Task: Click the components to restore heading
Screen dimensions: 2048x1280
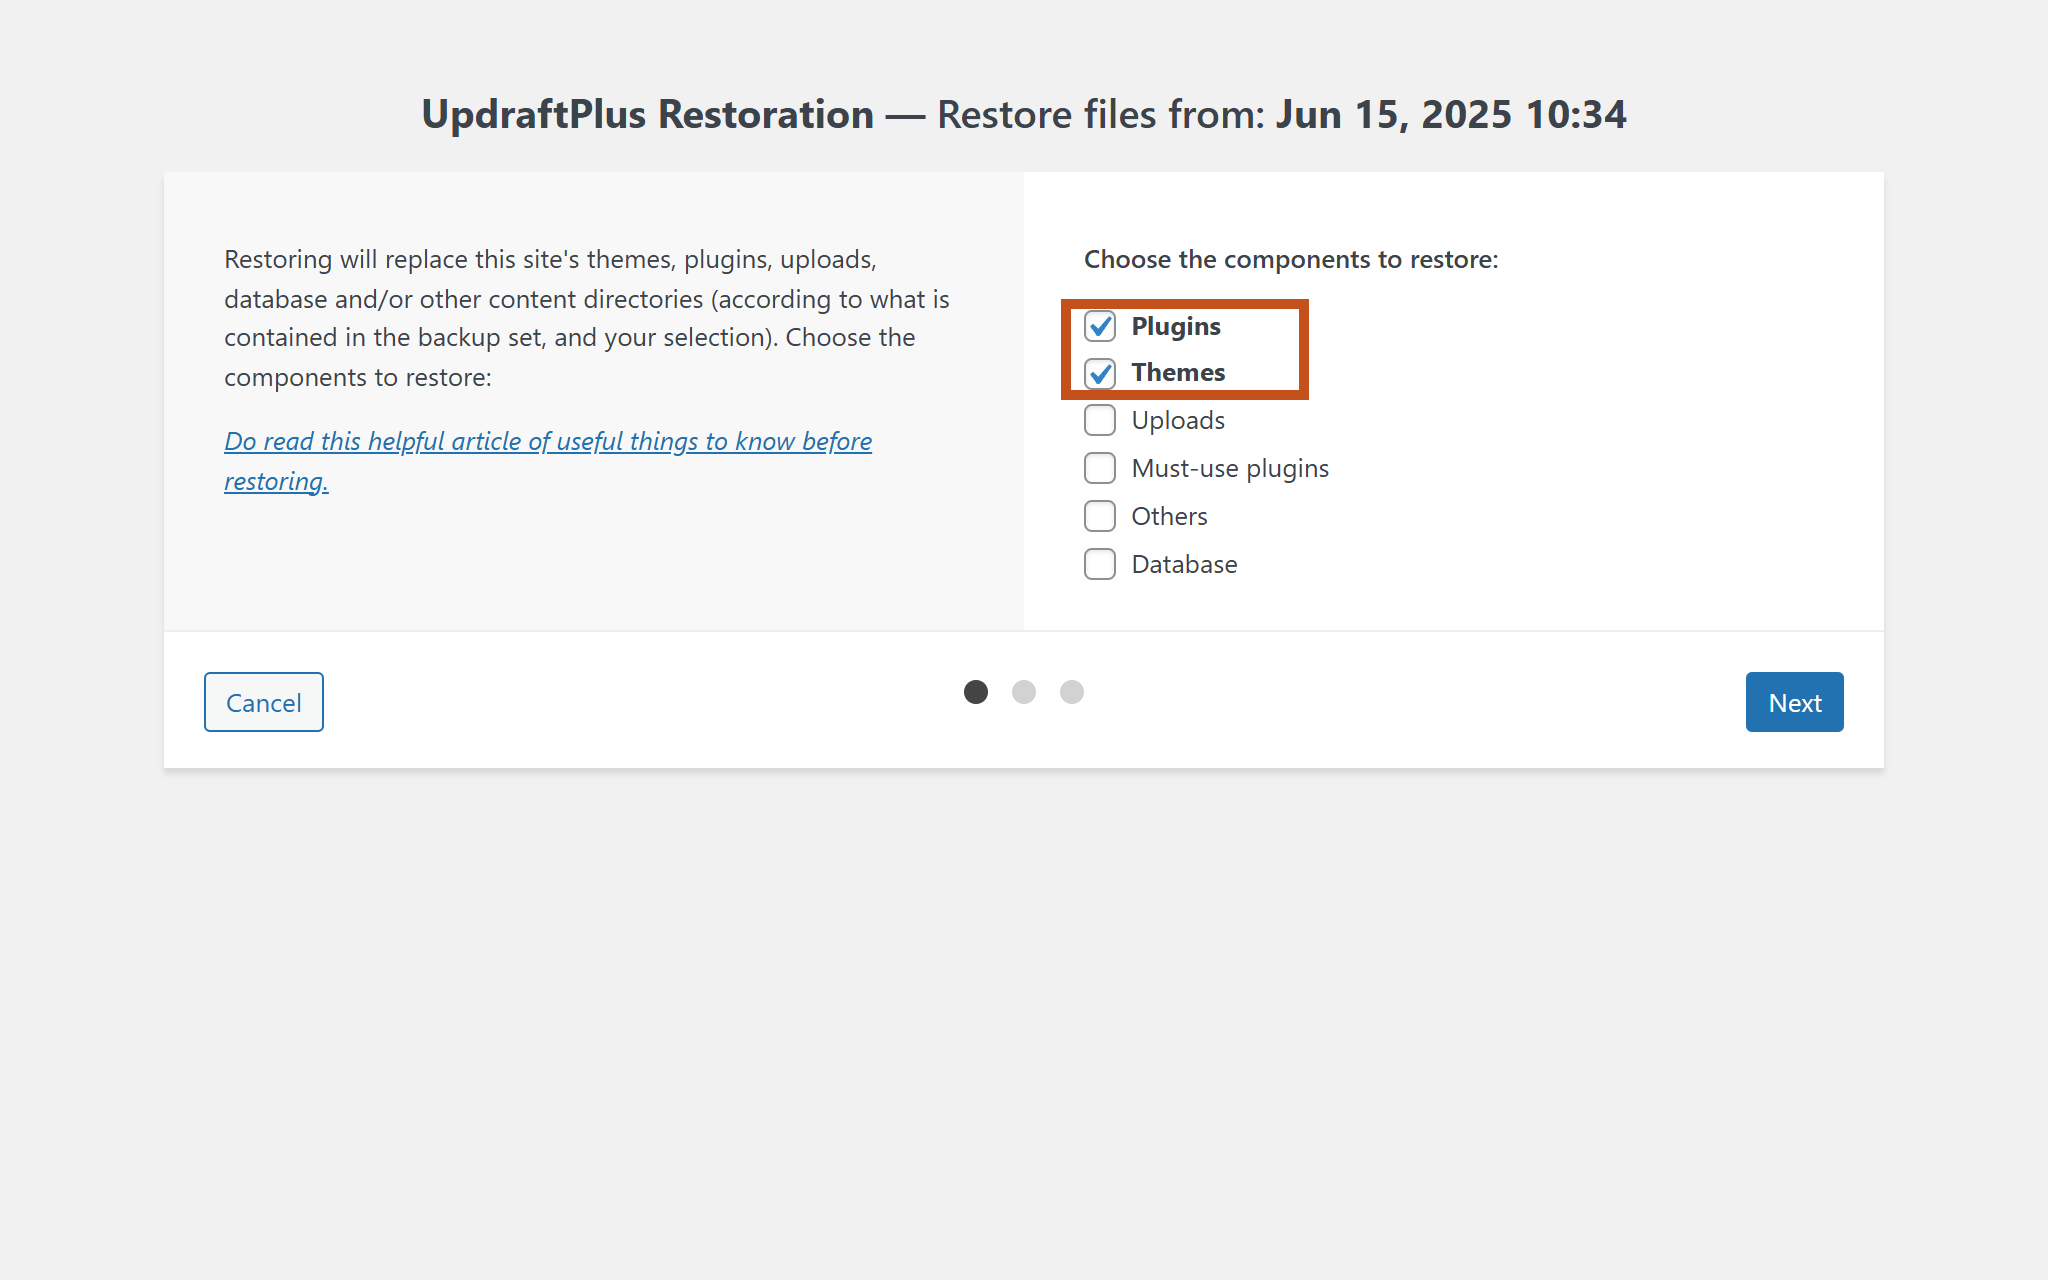Action: coord(1290,259)
